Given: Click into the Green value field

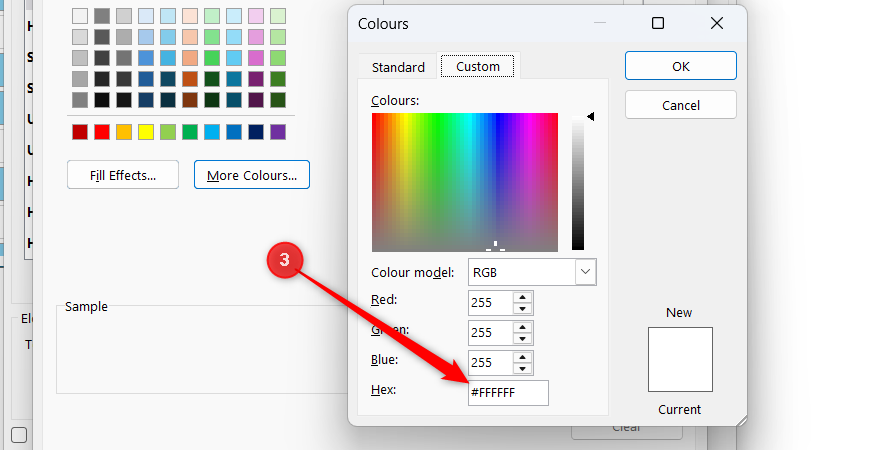Looking at the screenshot, I should [491, 333].
